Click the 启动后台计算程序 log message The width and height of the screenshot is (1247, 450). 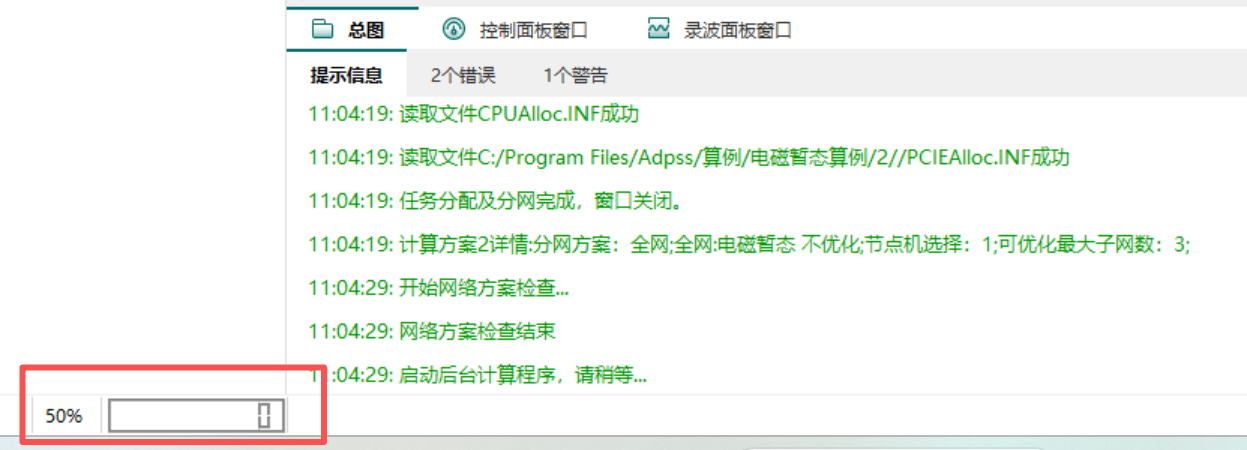pos(477,376)
